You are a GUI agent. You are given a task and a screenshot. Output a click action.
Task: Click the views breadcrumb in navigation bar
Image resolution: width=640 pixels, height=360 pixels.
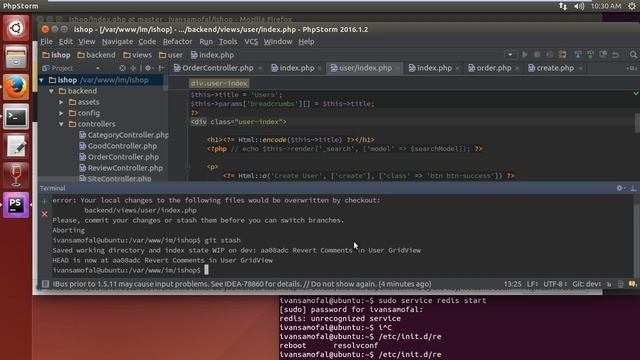coord(137,55)
